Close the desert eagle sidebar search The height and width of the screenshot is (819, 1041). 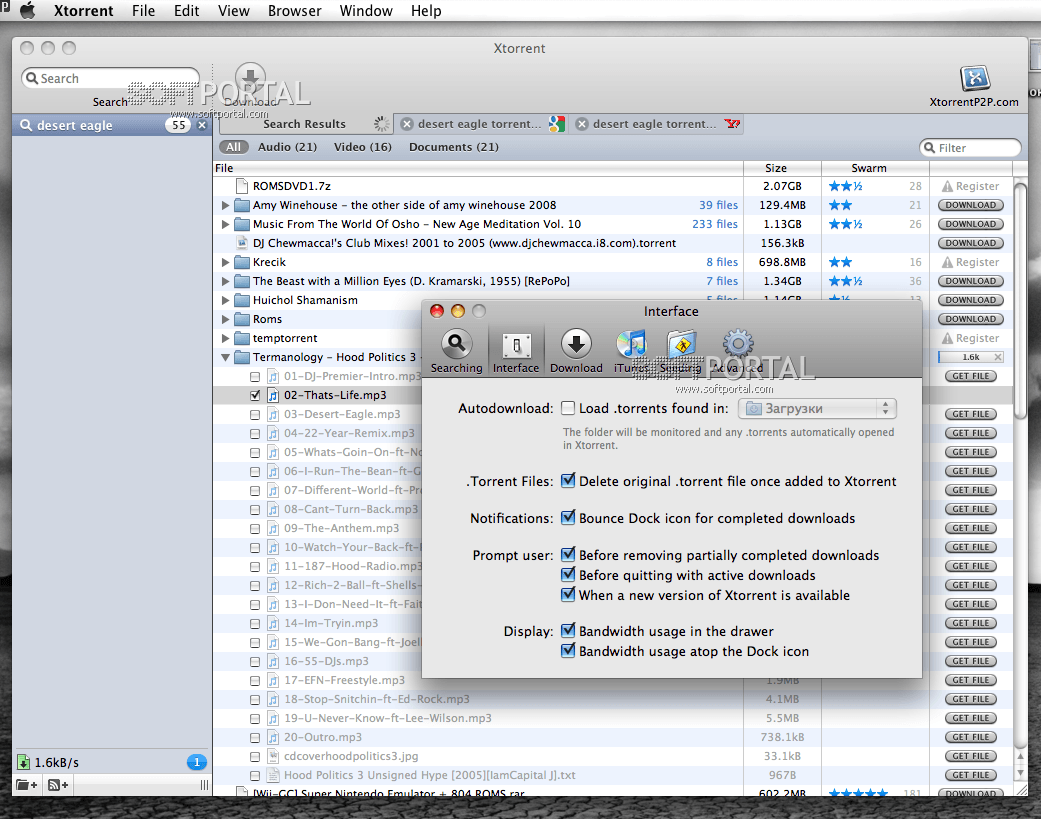coord(202,125)
